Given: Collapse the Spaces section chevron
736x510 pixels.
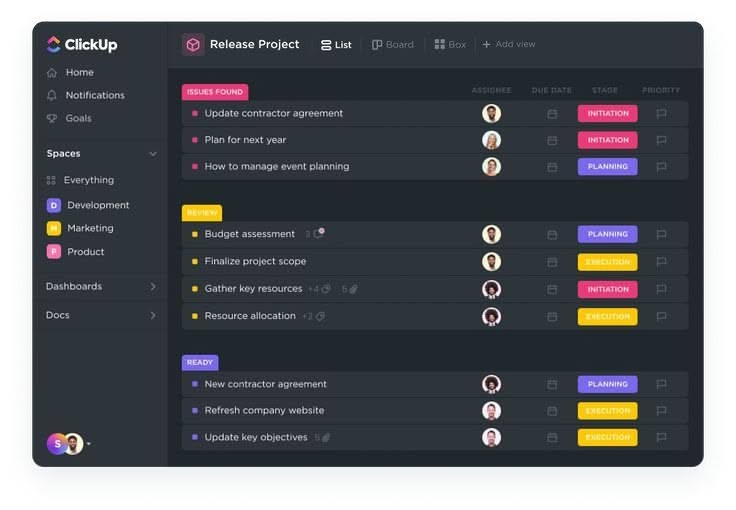Looking at the screenshot, I should 153,154.
